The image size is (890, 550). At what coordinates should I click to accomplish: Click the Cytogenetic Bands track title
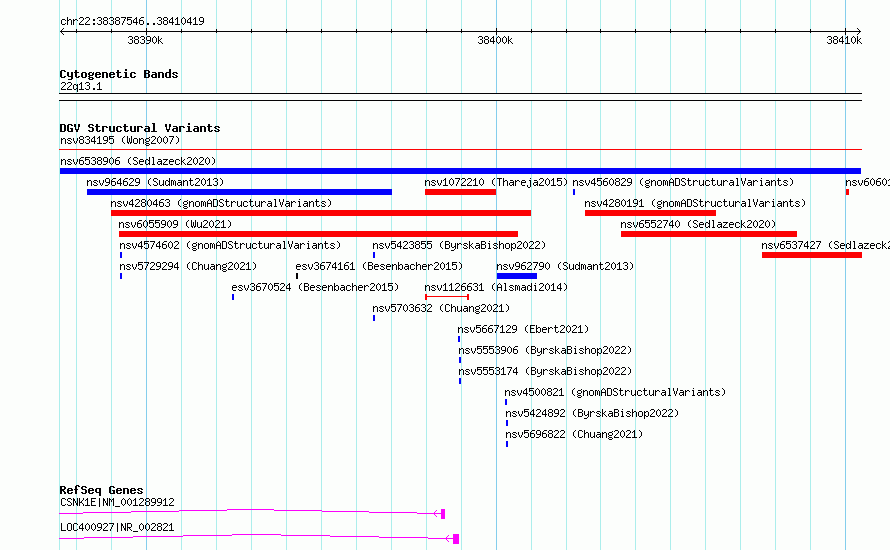tap(119, 74)
